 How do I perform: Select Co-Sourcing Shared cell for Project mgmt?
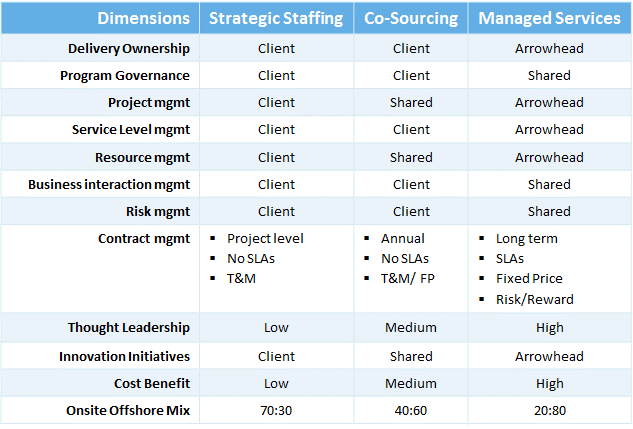tap(411, 102)
